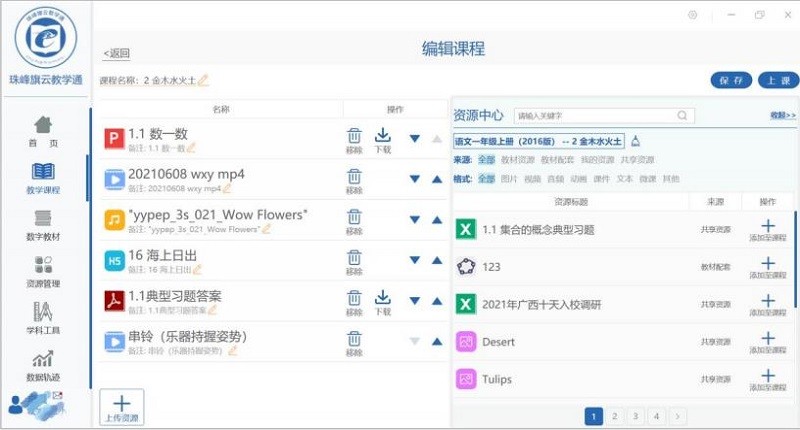Open 学科工具 icon in sidebar
Image resolution: width=800 pixels, height=430 pixels.
[x=43, y=312]
